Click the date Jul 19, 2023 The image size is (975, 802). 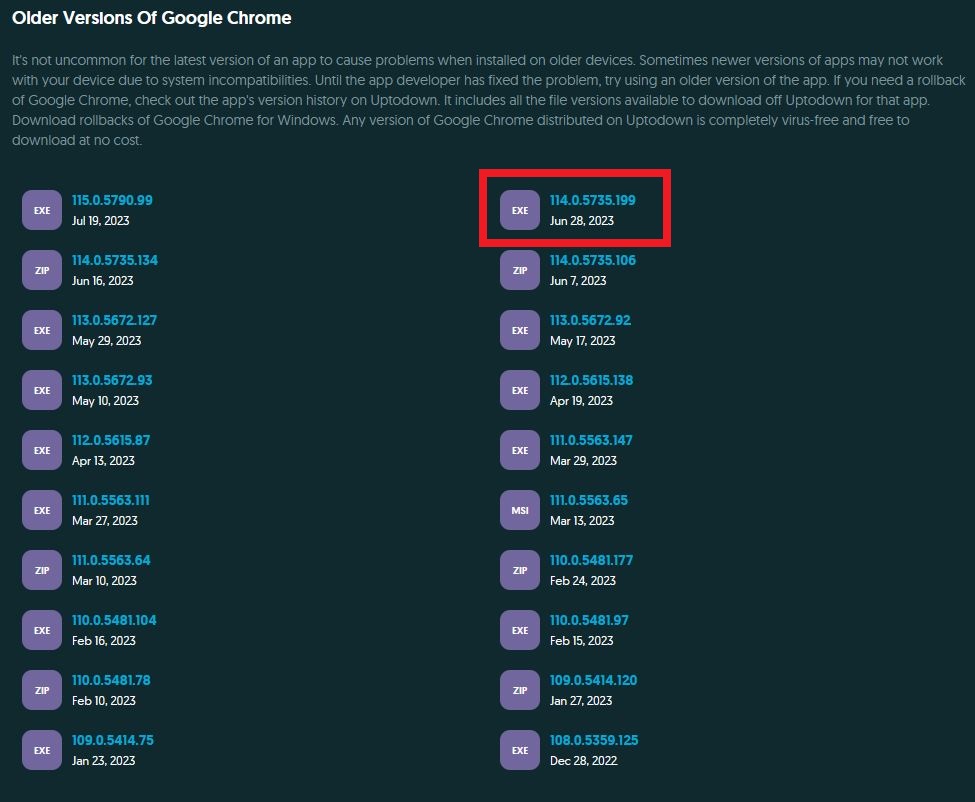click(x=101, y=221)
